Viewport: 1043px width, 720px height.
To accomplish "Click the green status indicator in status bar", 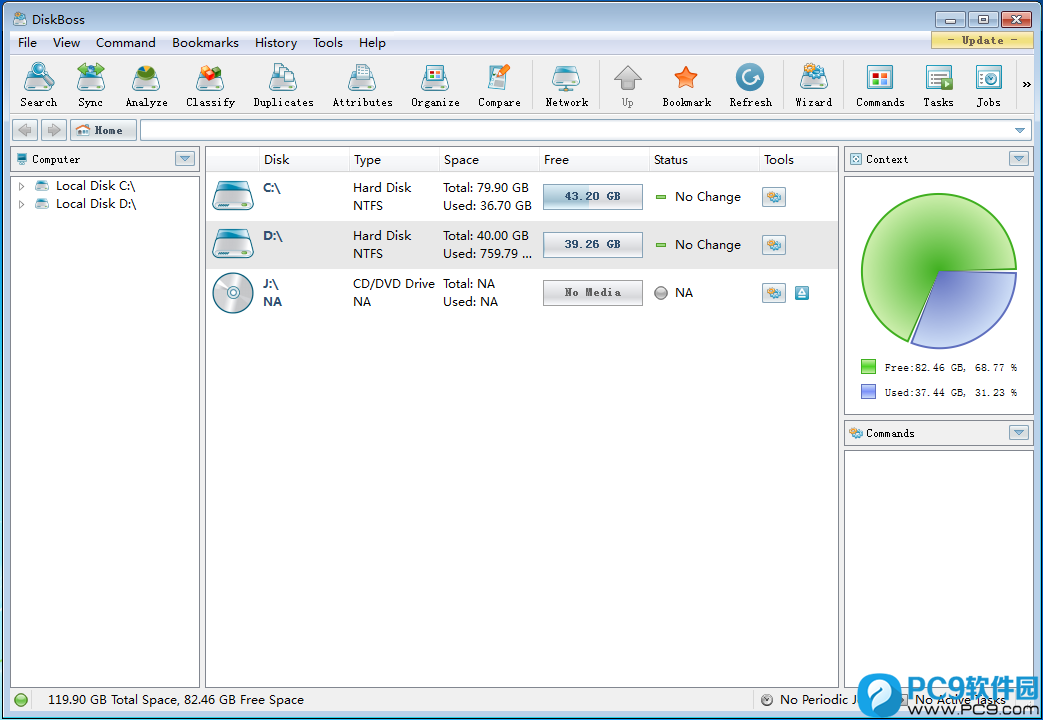I will (21, 700).
